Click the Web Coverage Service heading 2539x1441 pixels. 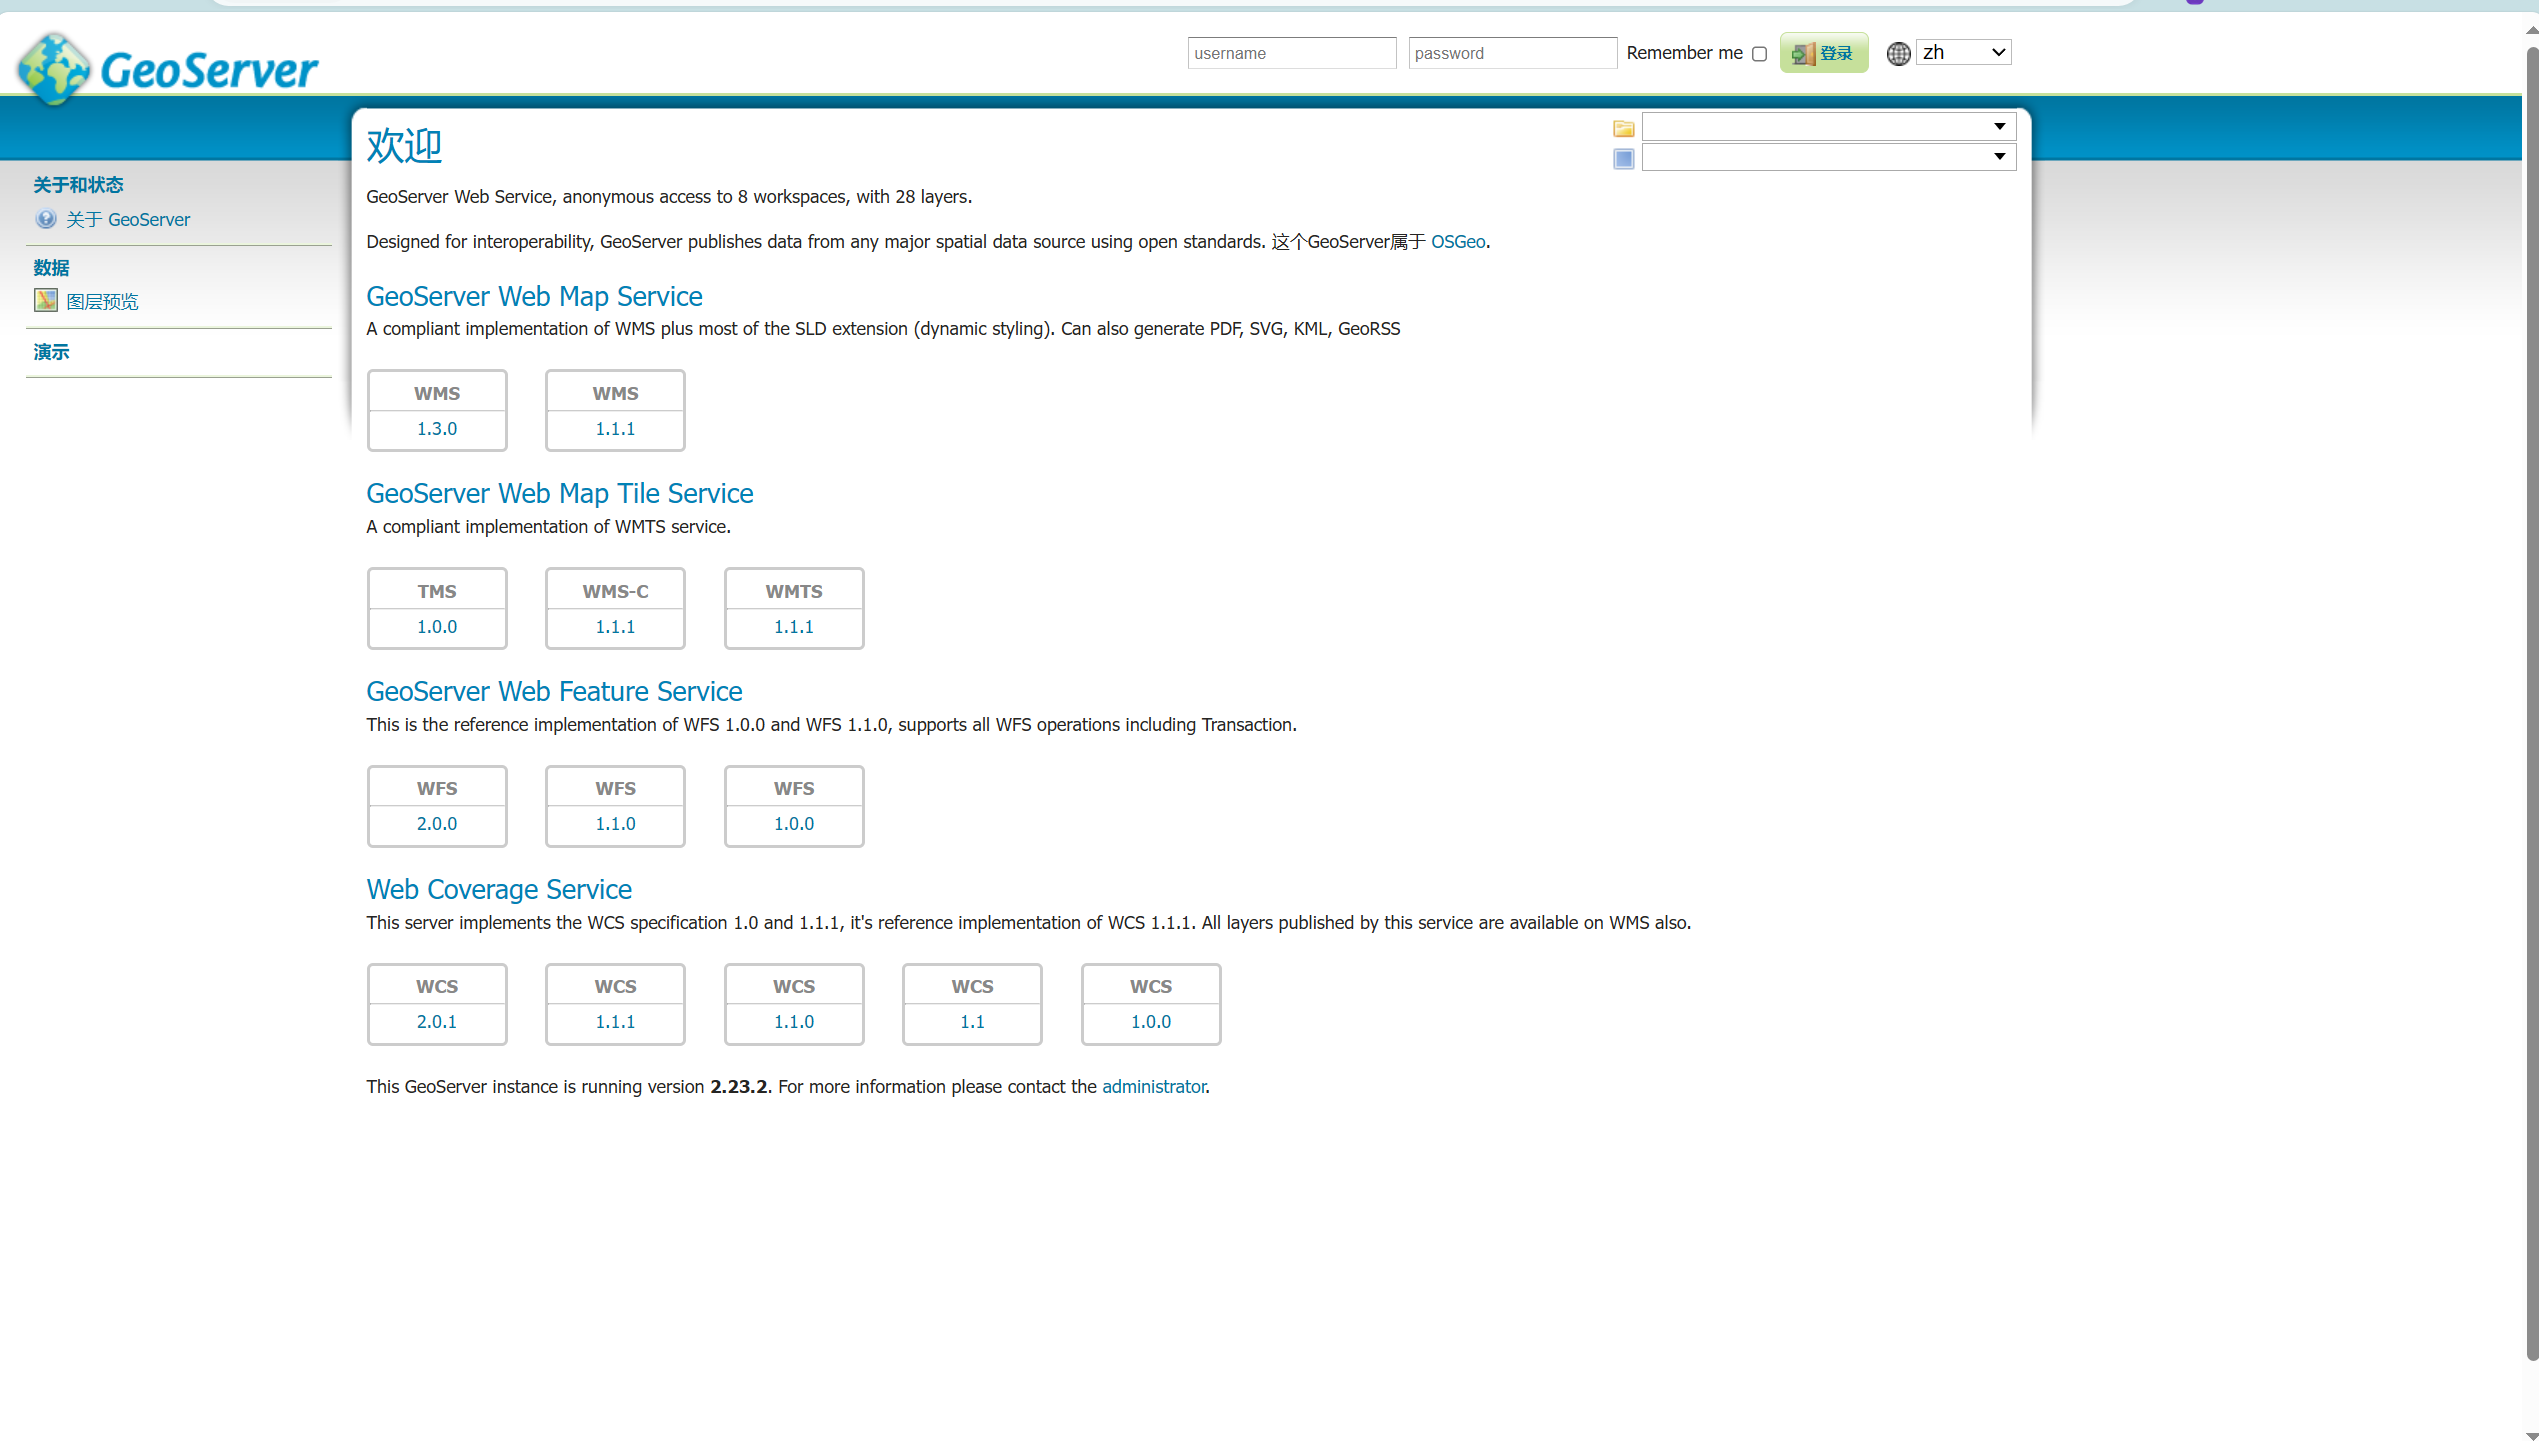pos(499,889)
